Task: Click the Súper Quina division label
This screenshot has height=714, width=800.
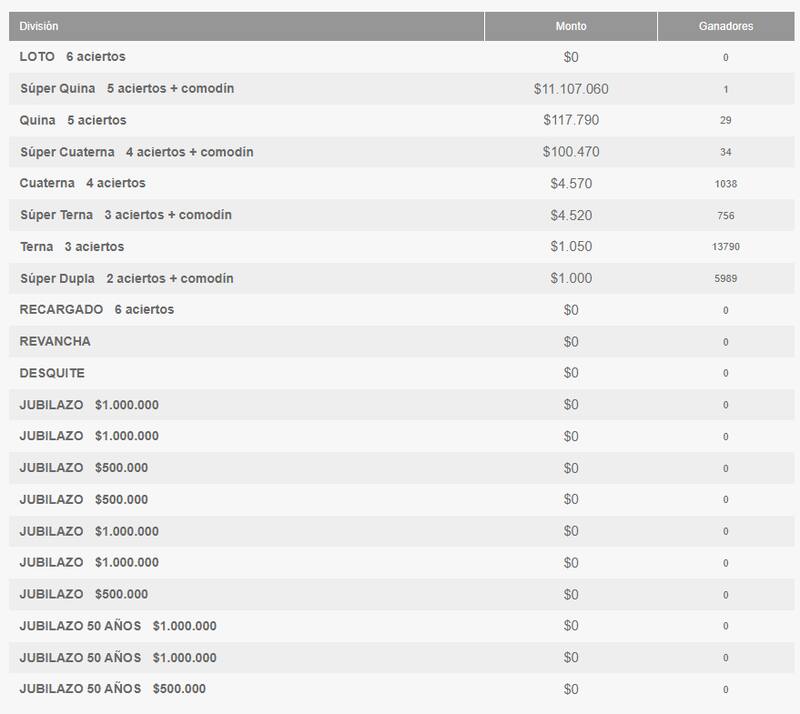Action: click(x=127, y=89)
